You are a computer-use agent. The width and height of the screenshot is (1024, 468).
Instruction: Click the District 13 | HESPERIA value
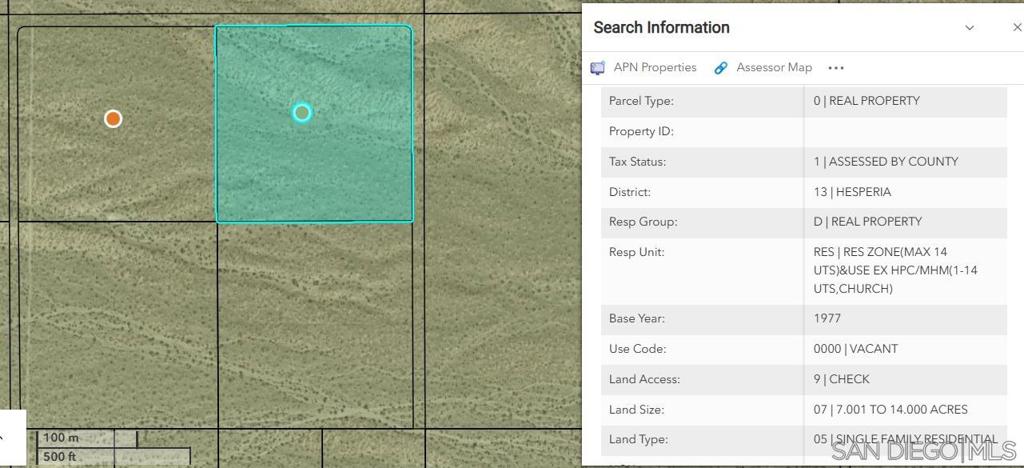click(852, 192)
